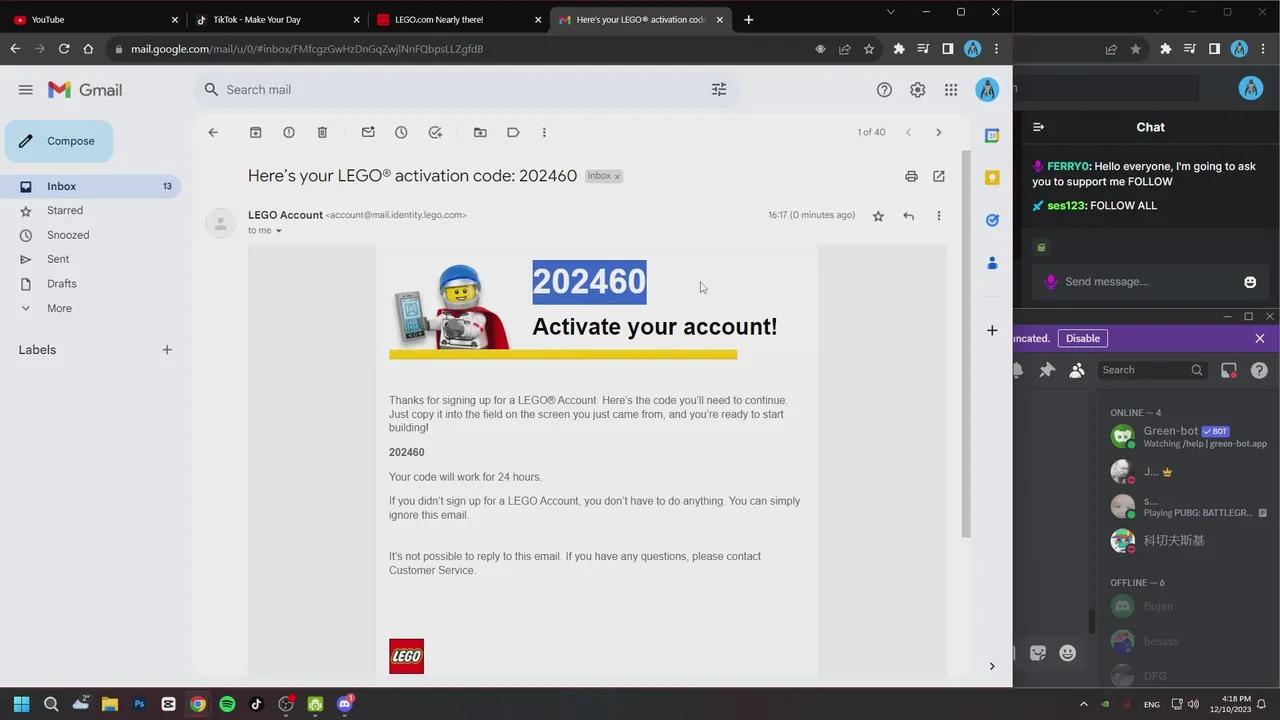Switch to the TikTok browser tab
Screen dimensions: 1280x720
(x=257, y=19)
